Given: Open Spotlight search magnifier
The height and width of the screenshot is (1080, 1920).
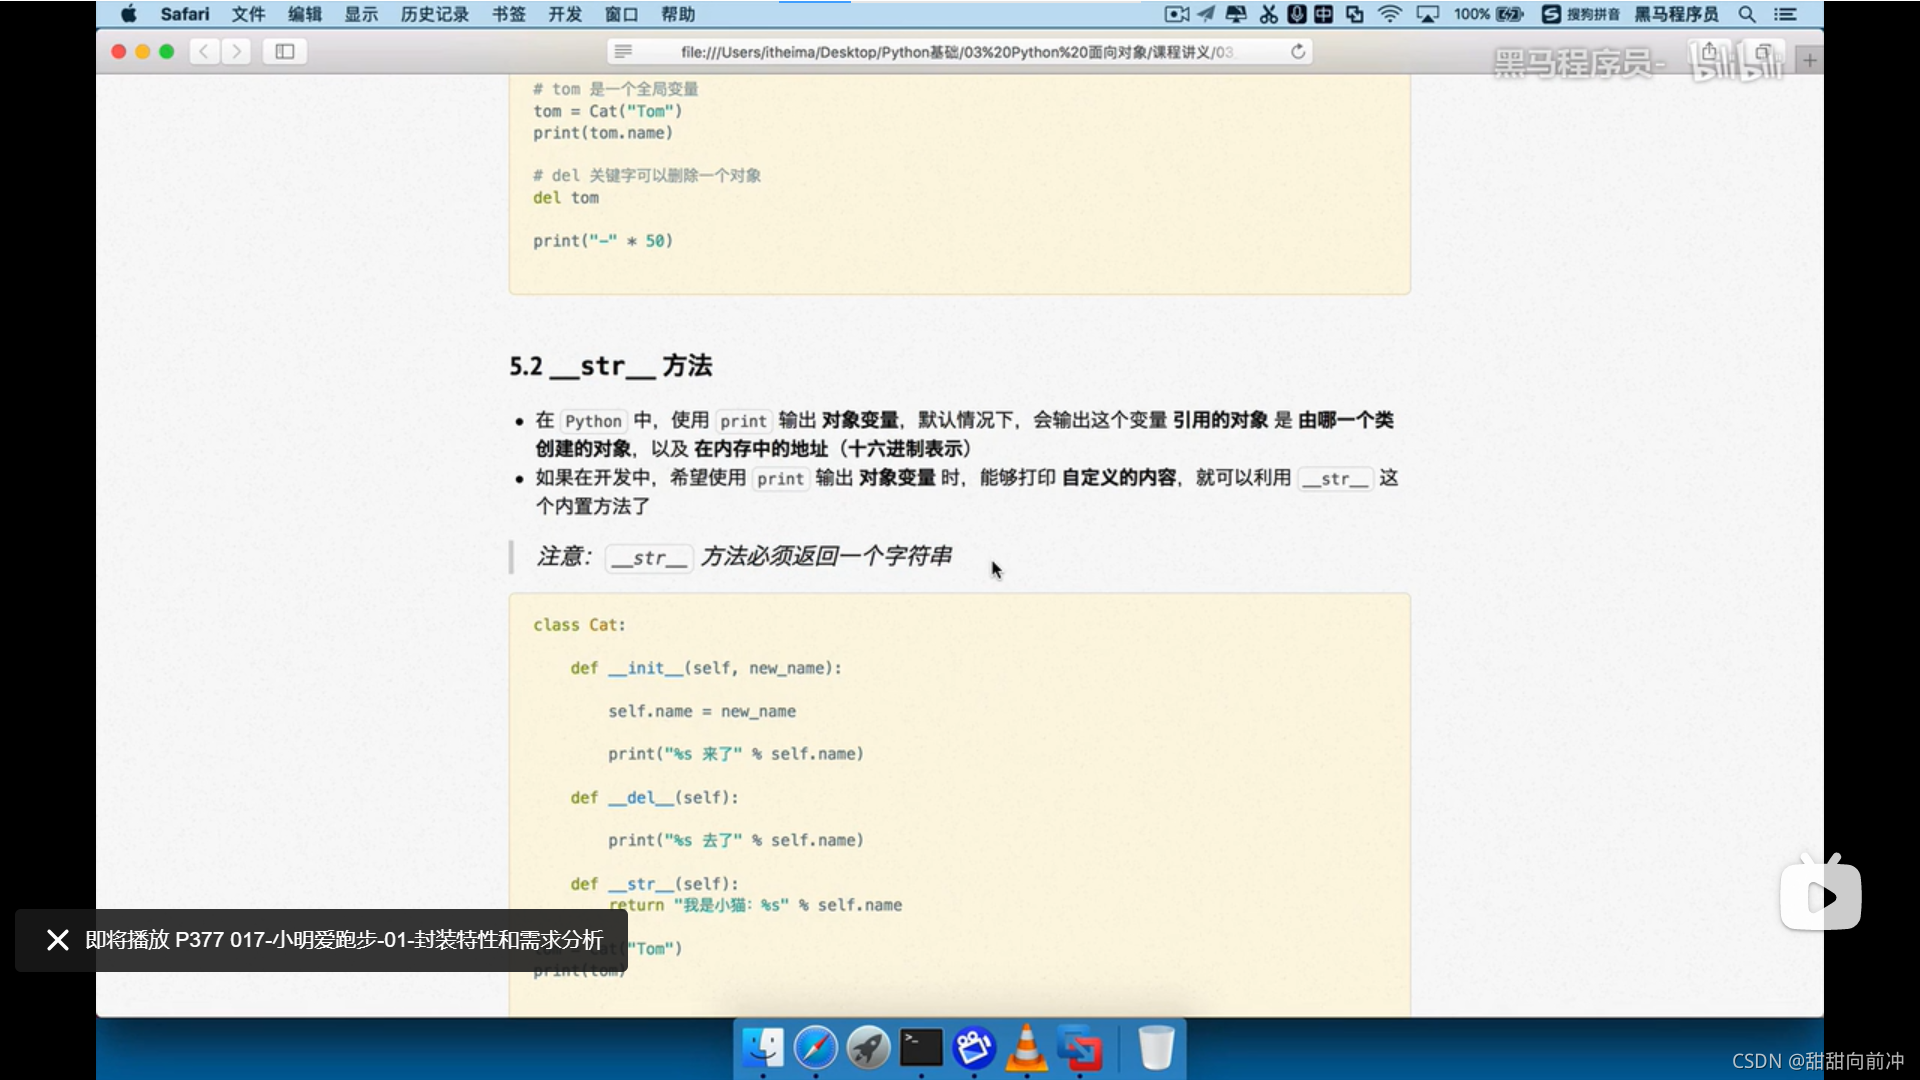Looking at the screenshot, I should pos(1747,14).
